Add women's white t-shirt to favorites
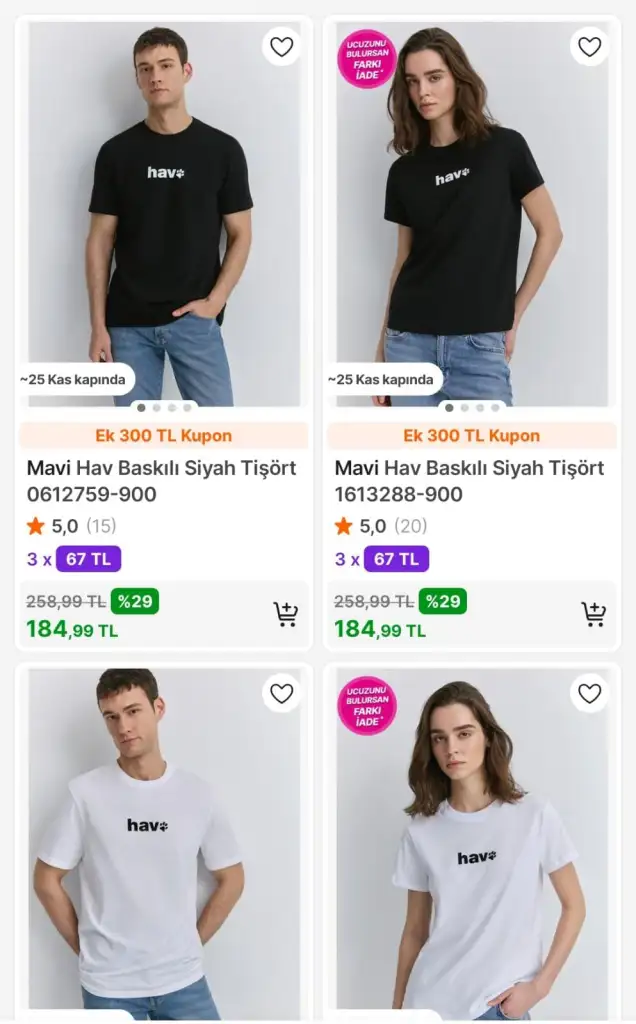 point(590,693)
